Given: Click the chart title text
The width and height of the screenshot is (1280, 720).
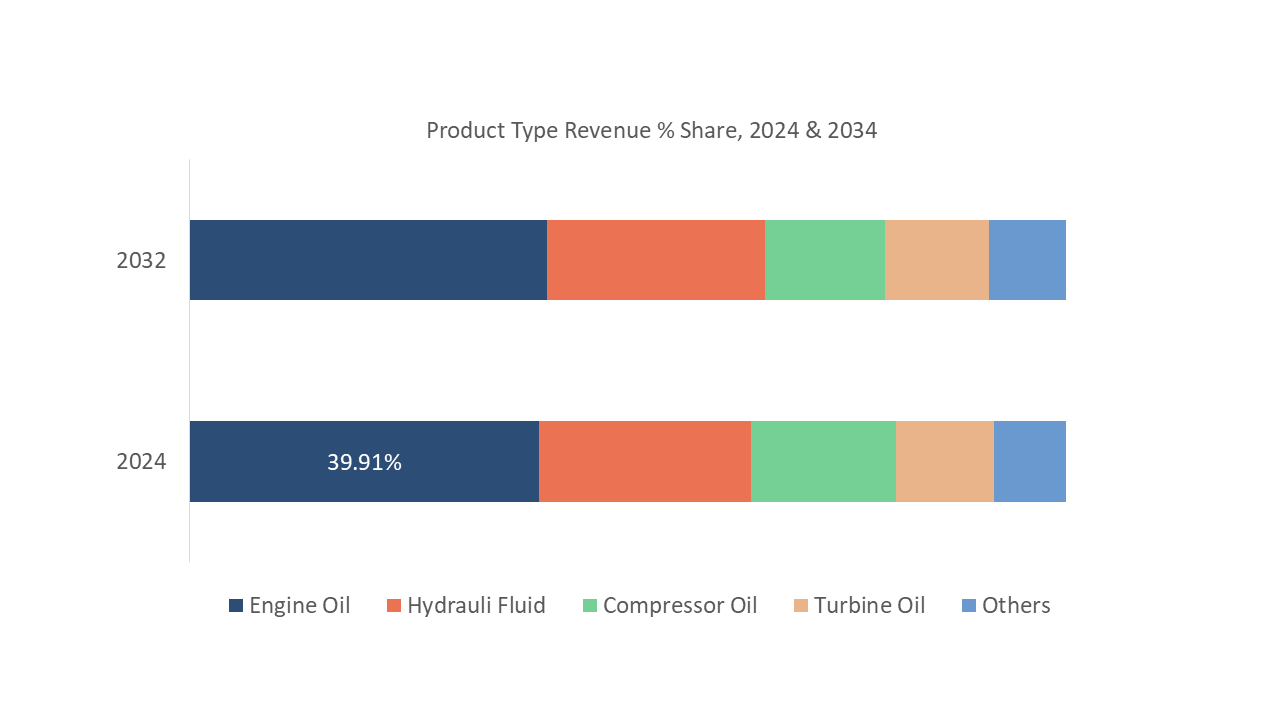Looking at the screenshot, I should click(x=651, y=130).
